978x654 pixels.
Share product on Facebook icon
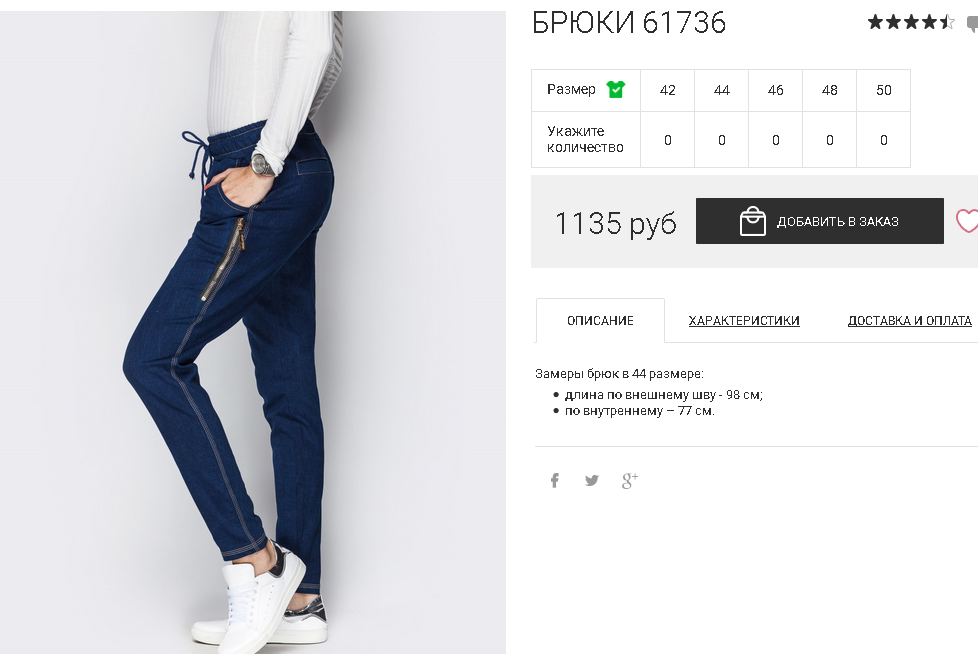[554, 480]
